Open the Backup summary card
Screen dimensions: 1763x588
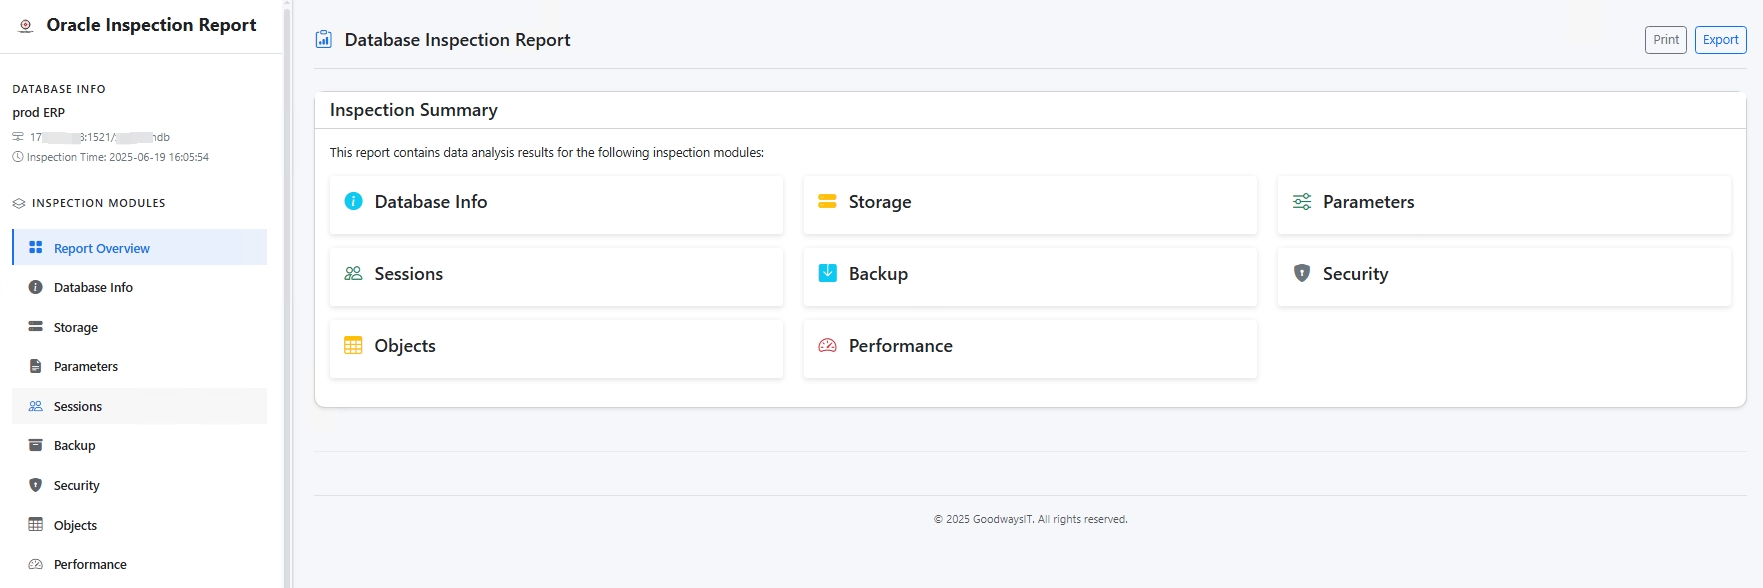1030,277
